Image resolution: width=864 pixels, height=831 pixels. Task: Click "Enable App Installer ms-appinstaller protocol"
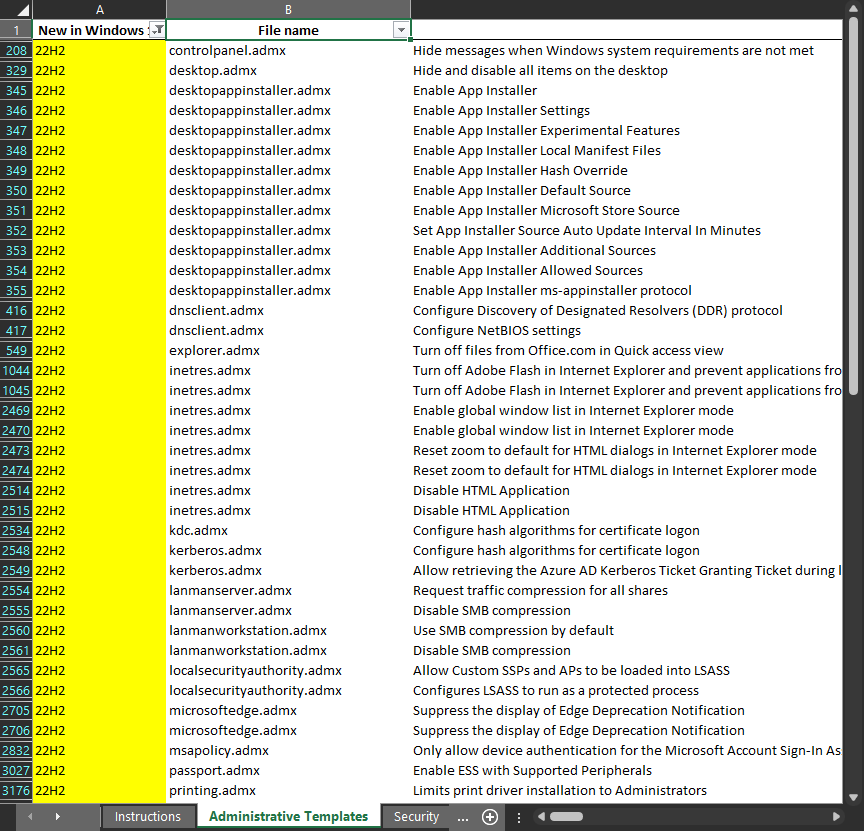pyautogui.click(x=552, y=290)
